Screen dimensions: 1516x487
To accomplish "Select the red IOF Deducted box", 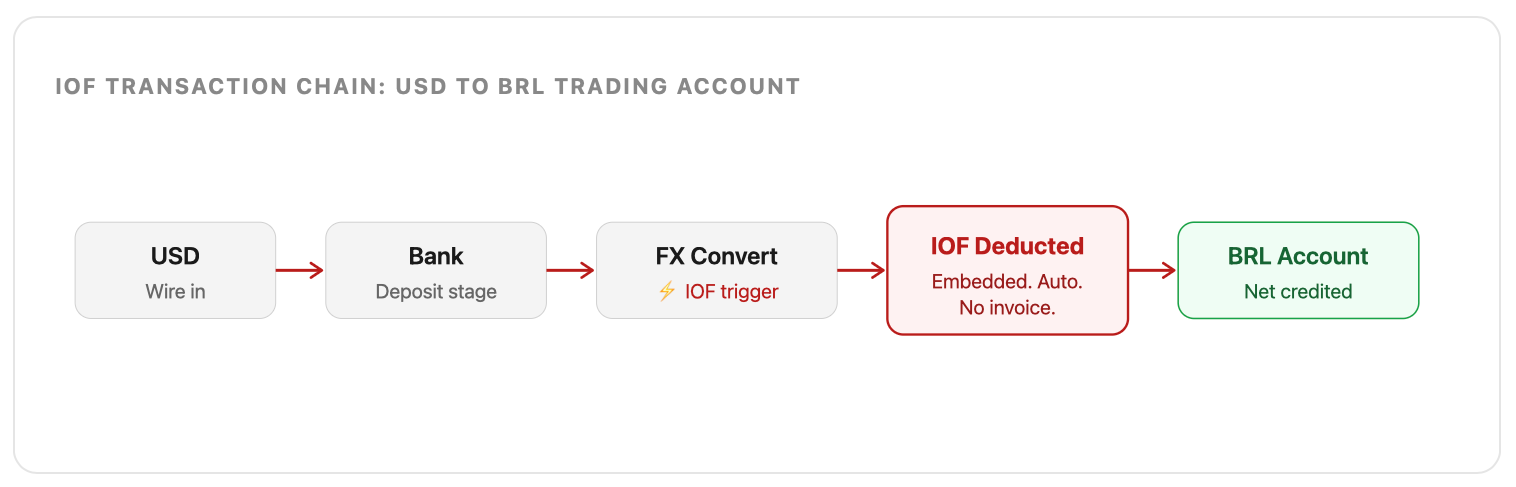I will click(1008, 270).
